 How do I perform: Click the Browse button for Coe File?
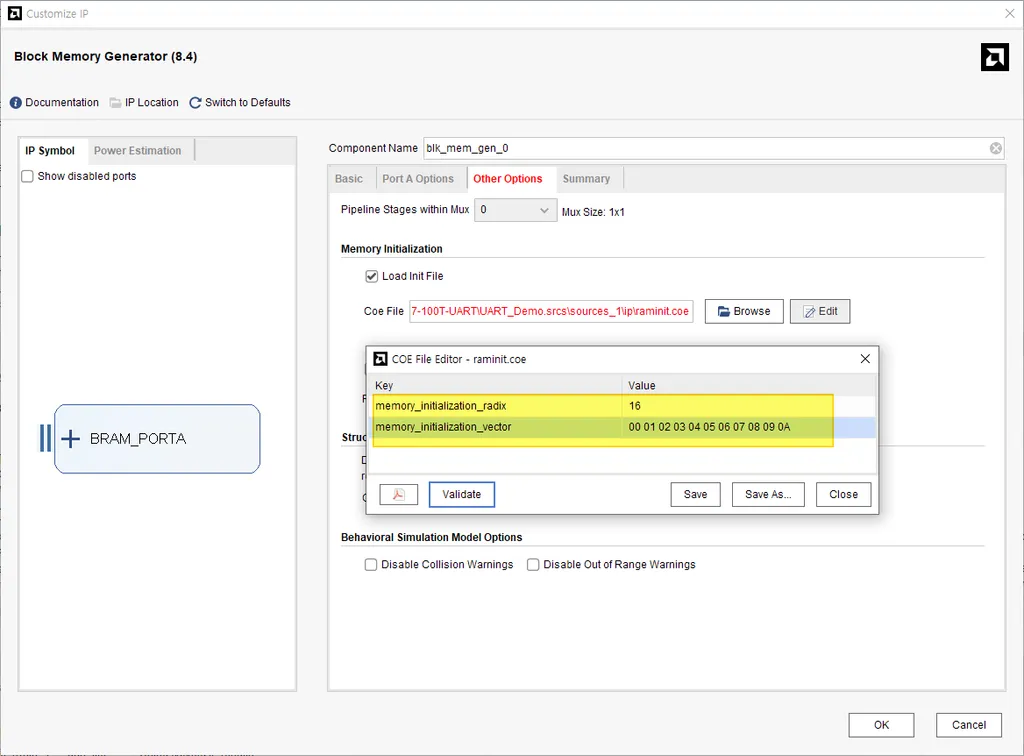tap(744, 311)
